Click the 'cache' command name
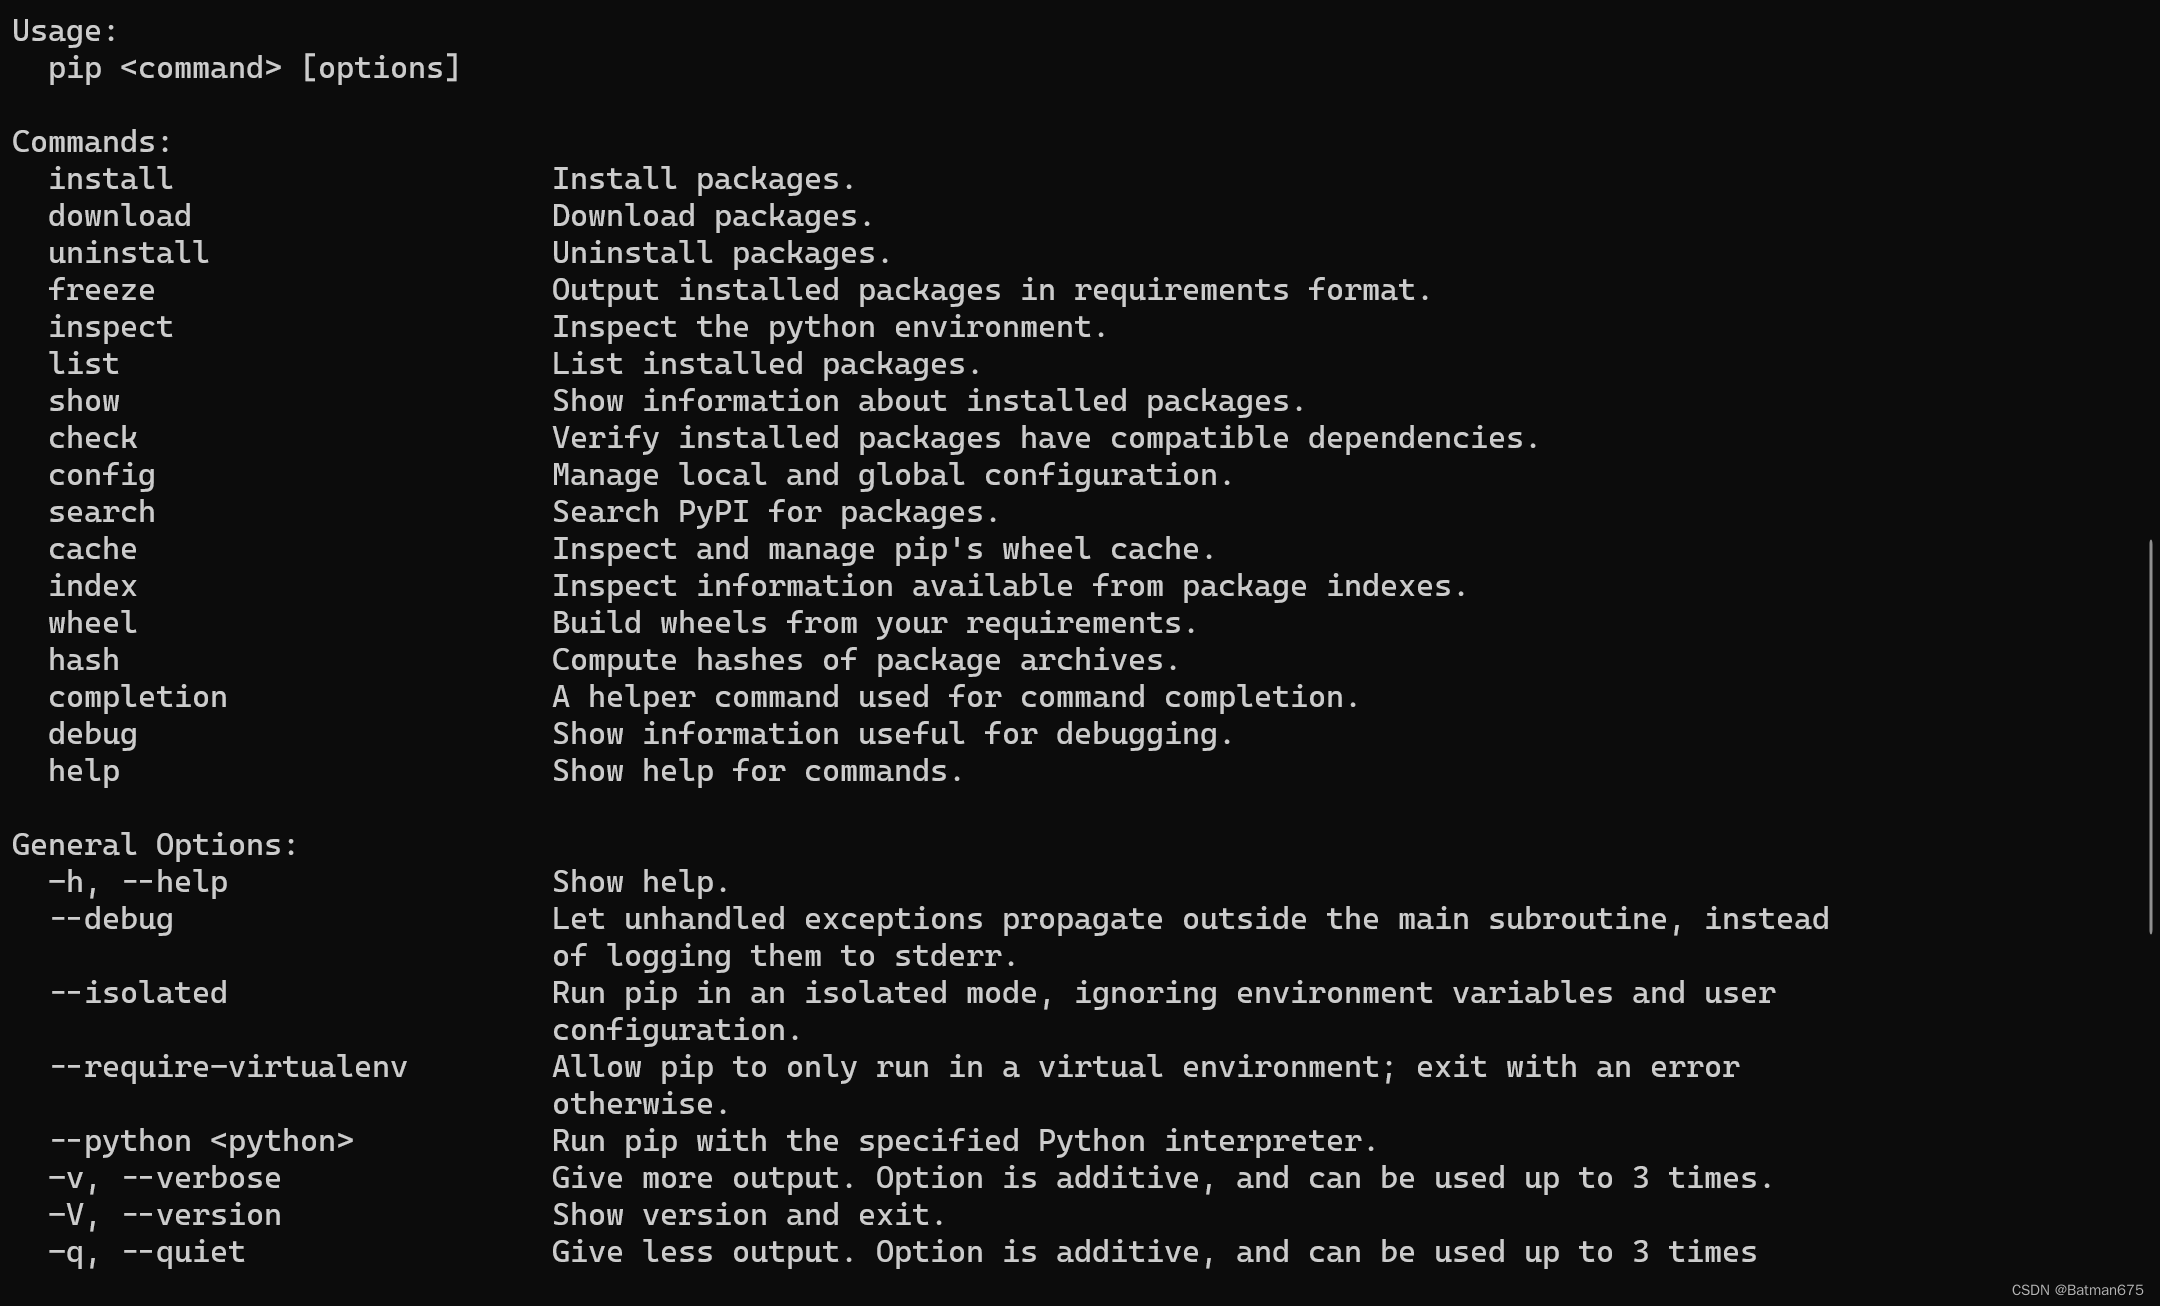 pos(92,549)
